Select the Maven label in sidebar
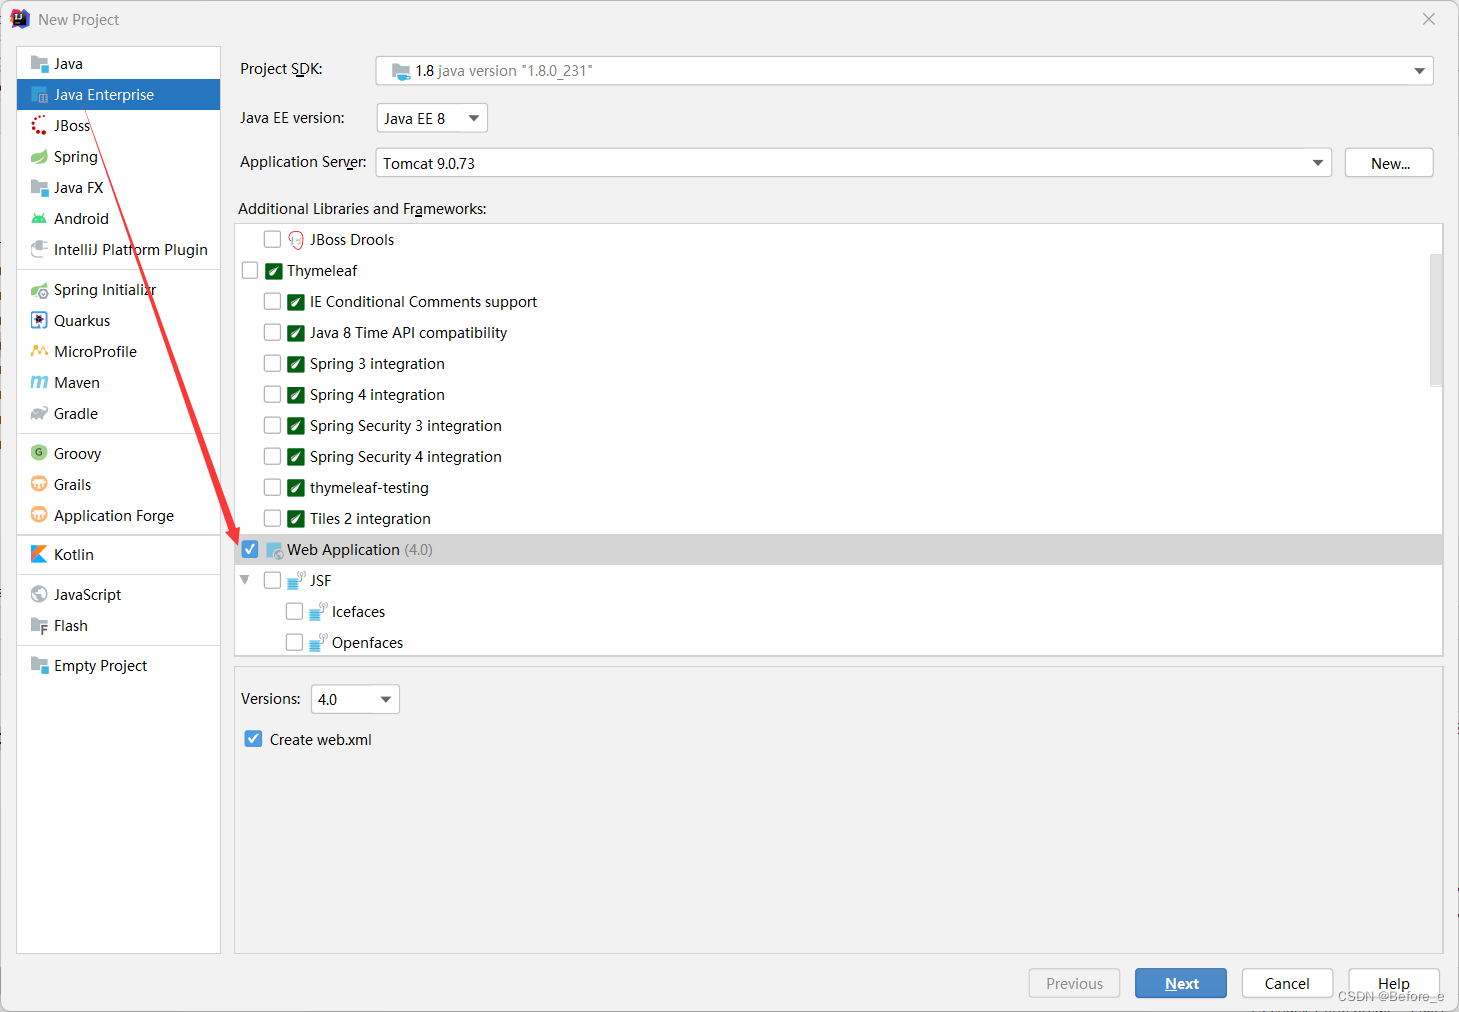The image size is (1459, 1012). coord(77,383)
